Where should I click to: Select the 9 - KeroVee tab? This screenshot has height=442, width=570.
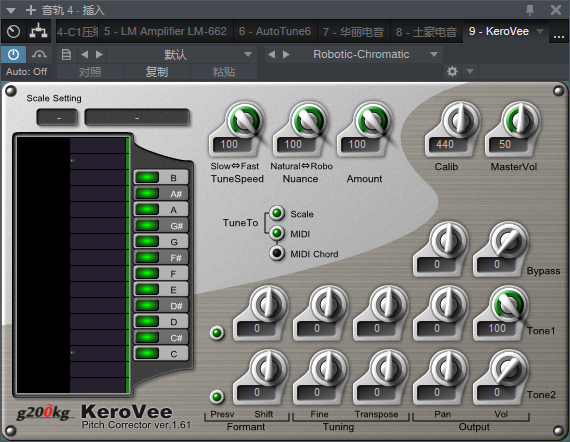click(x=499, y=31)
